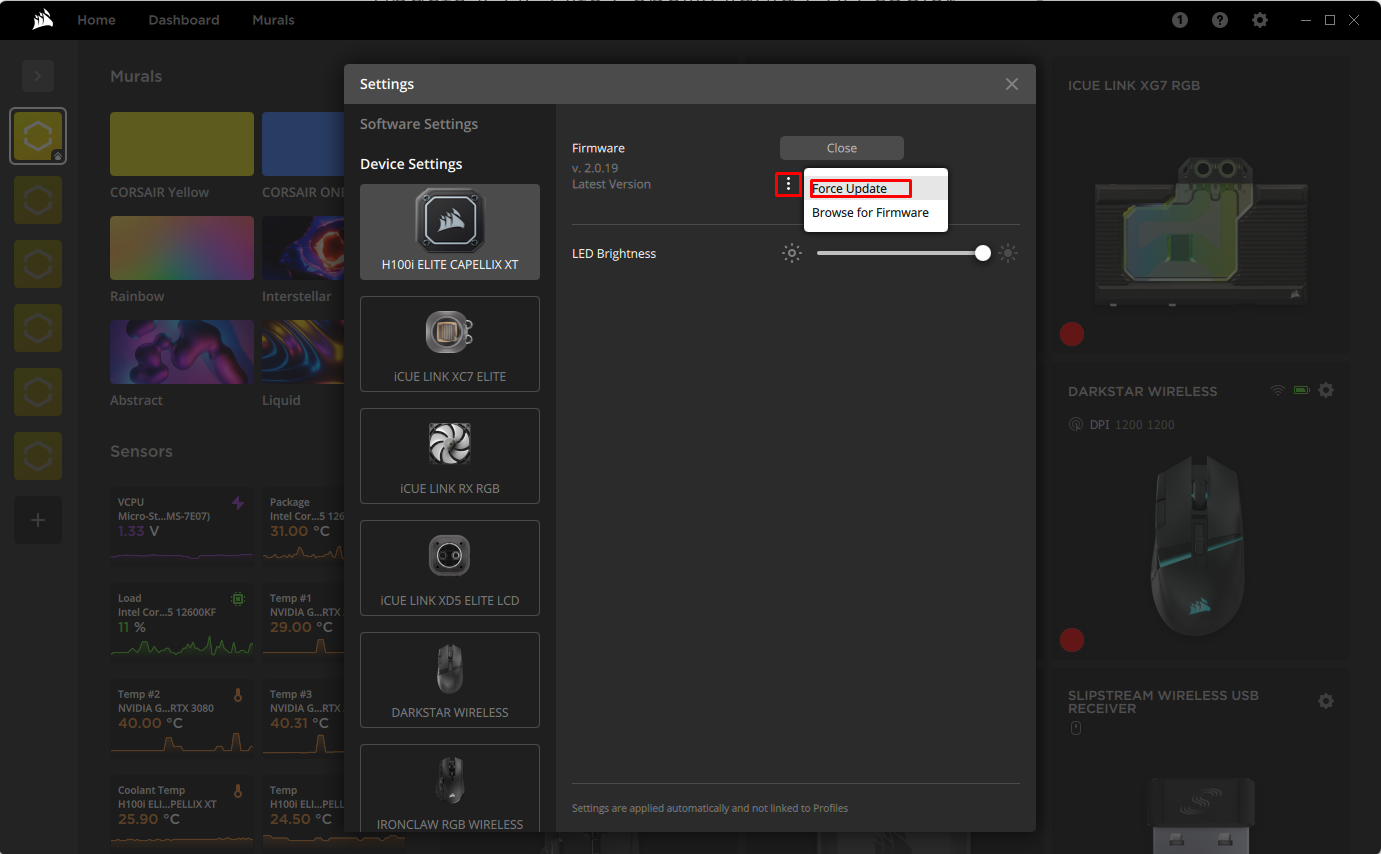1381x854 pixels.
Task: Click the Temp #3 40.31 °C reading
Action: (x=300, y=723)
